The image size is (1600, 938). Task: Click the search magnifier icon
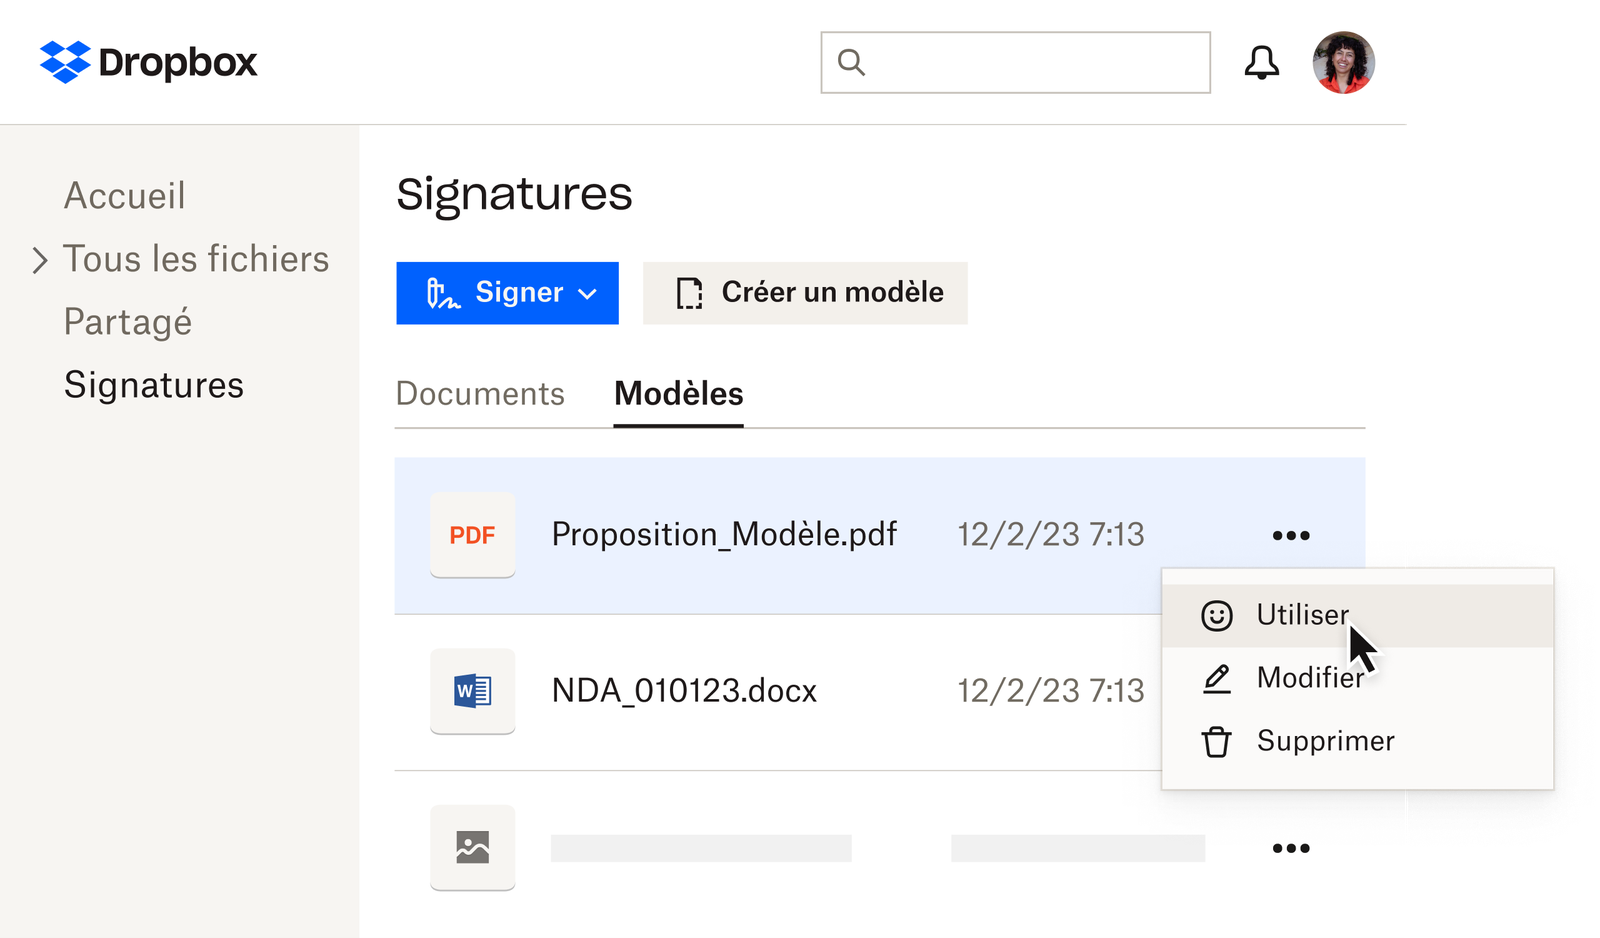[851, 62]
